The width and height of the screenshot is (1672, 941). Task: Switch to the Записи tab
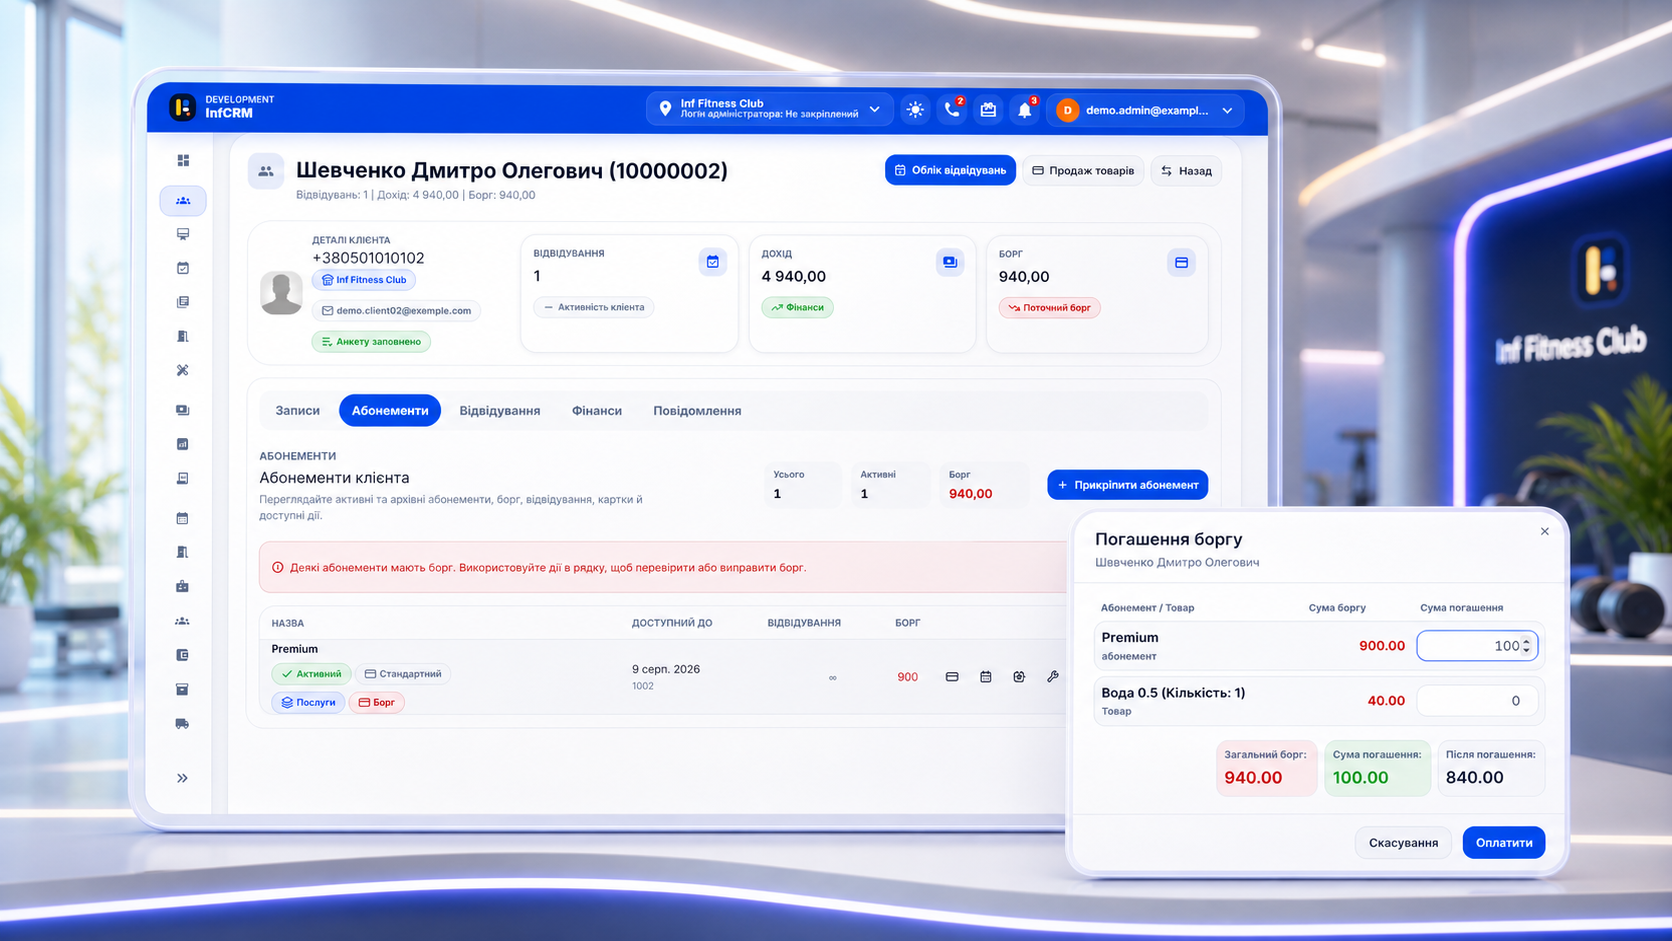(x=297, y=411)
